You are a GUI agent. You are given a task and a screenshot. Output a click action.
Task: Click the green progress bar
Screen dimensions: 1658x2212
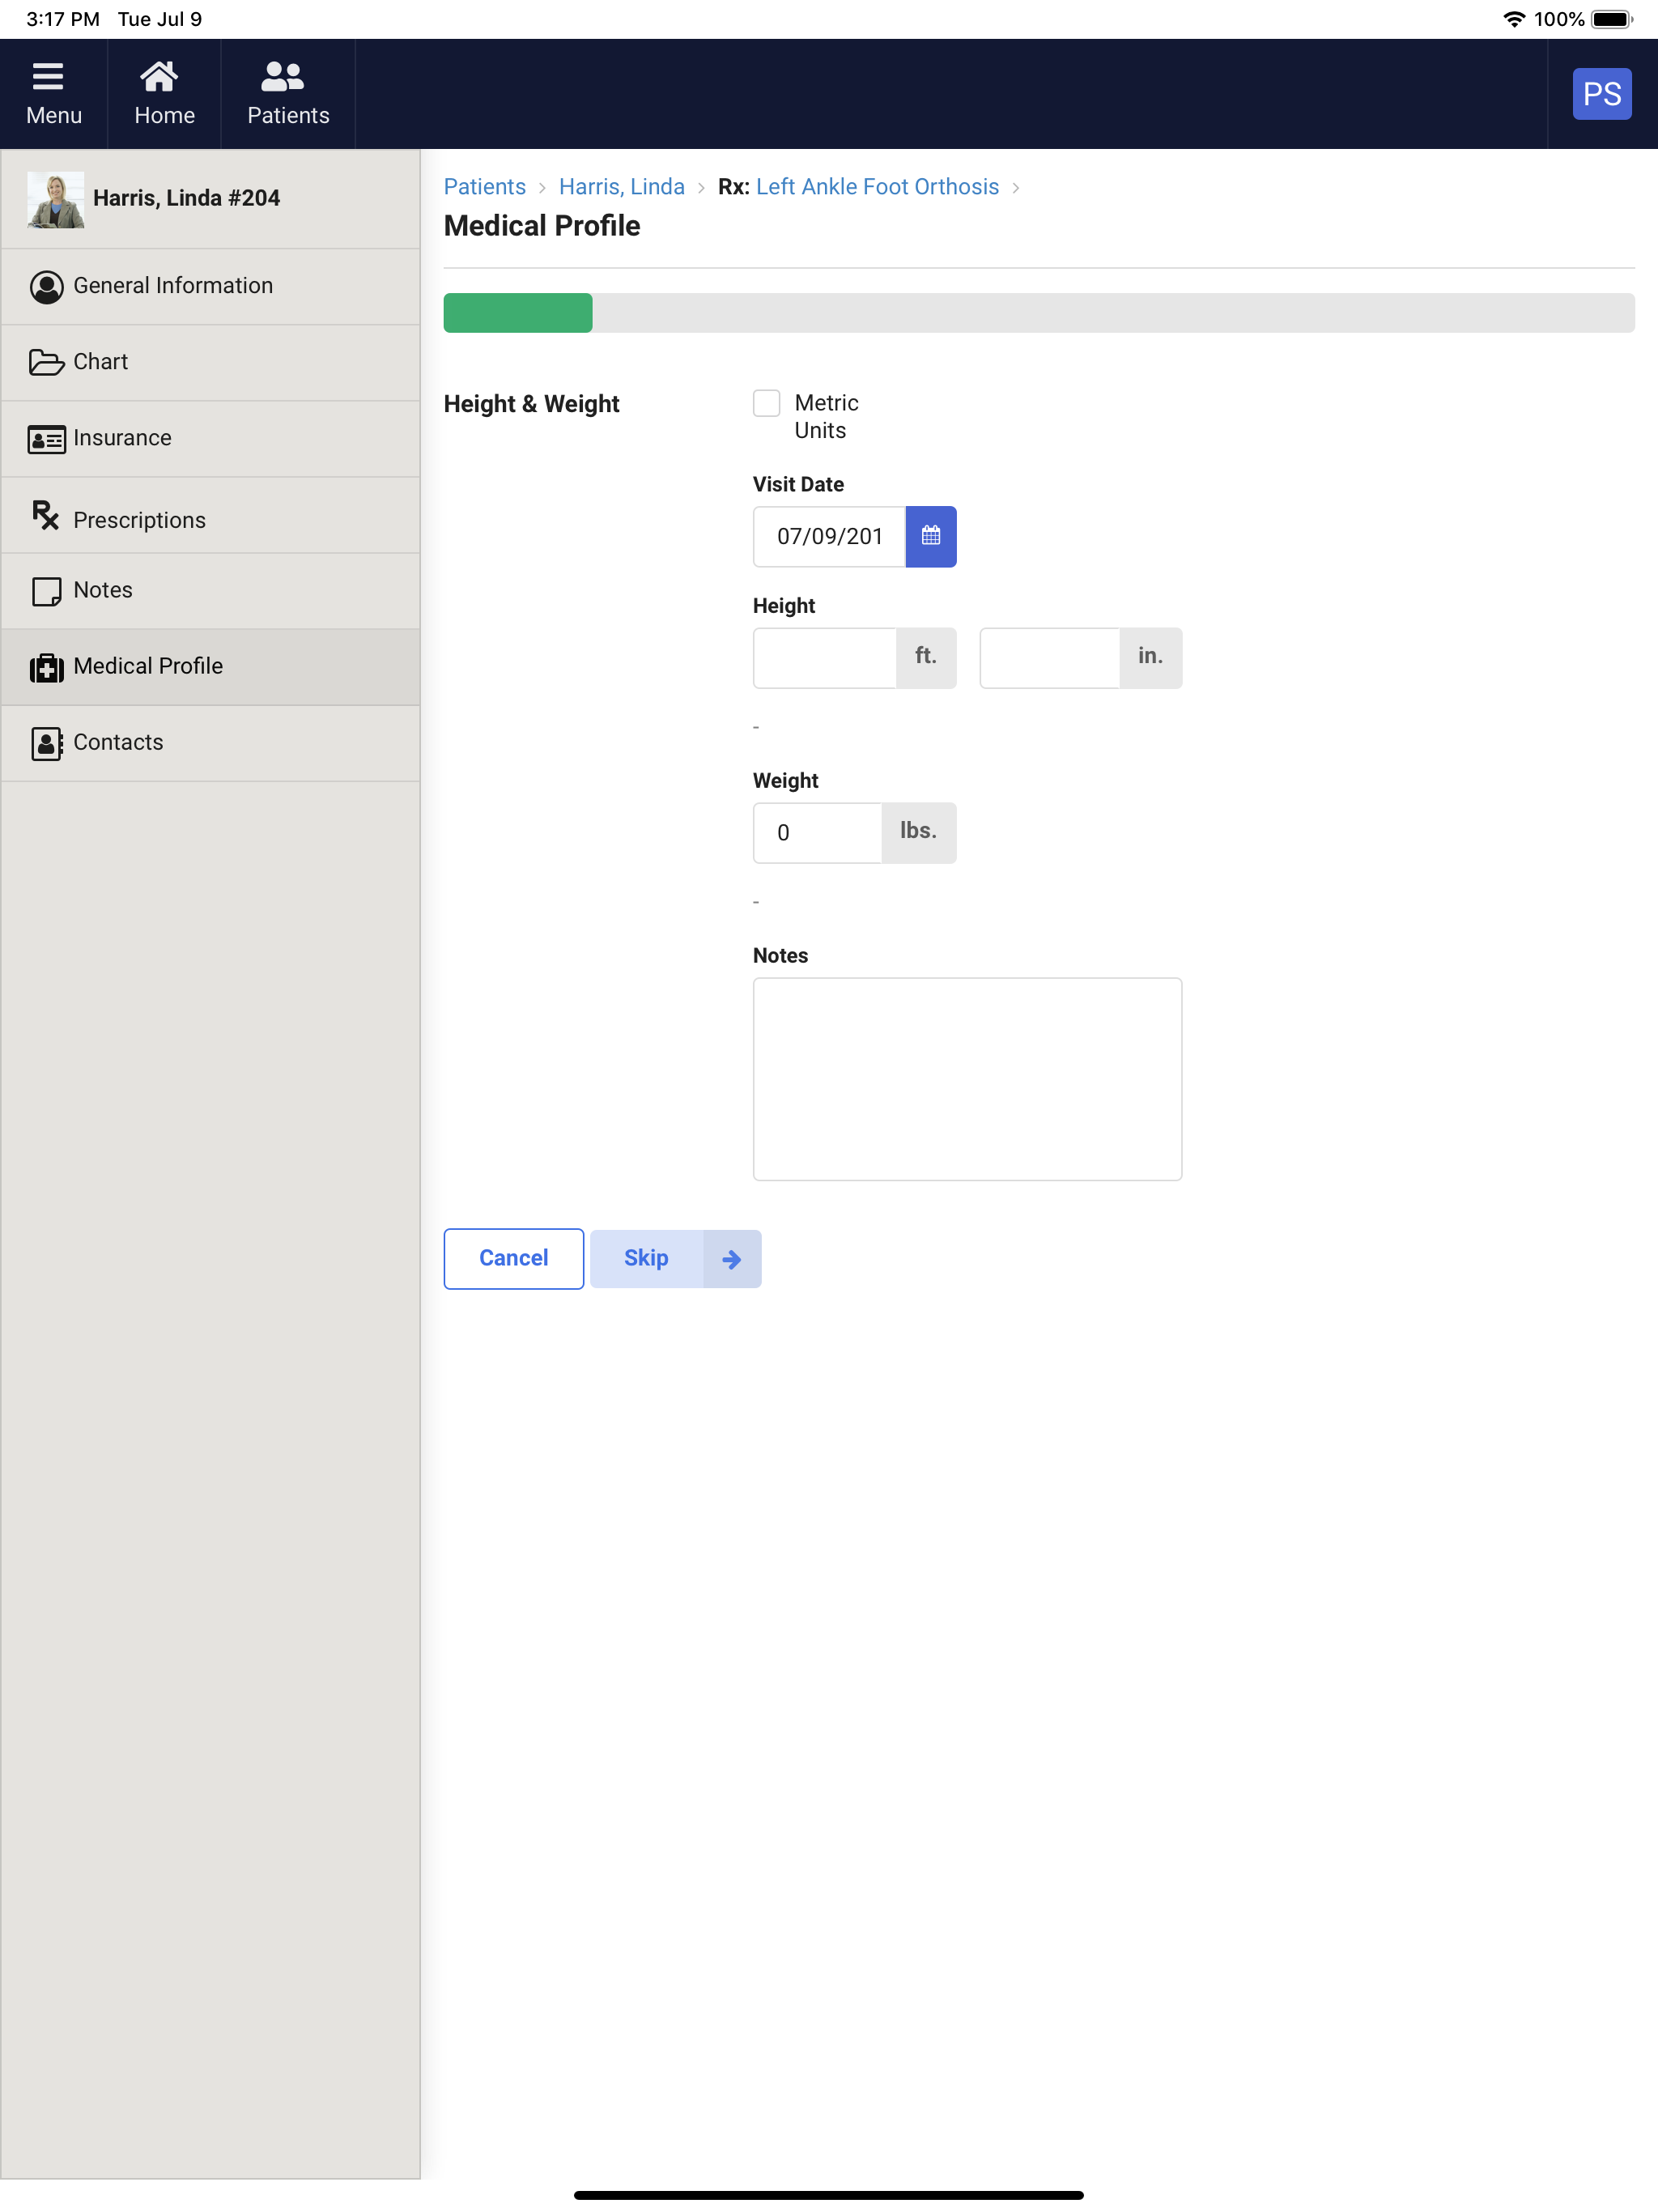(518, 313)
